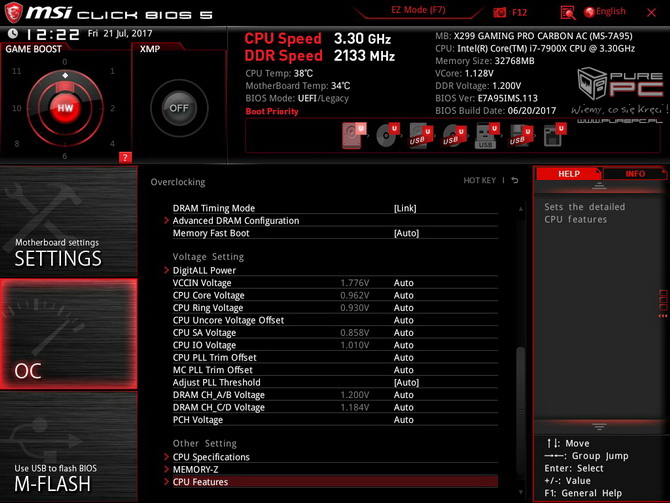This screenshot has height=503, width=670.
Task: Open DRAM Timing Mode [Link] options
Action: [x=405, y=208]
